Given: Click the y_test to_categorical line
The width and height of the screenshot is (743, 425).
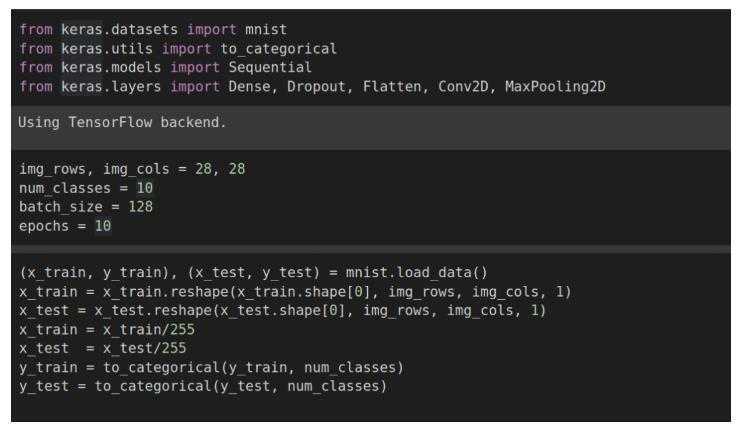Looking at the screenshot, I should click(203, 386).
